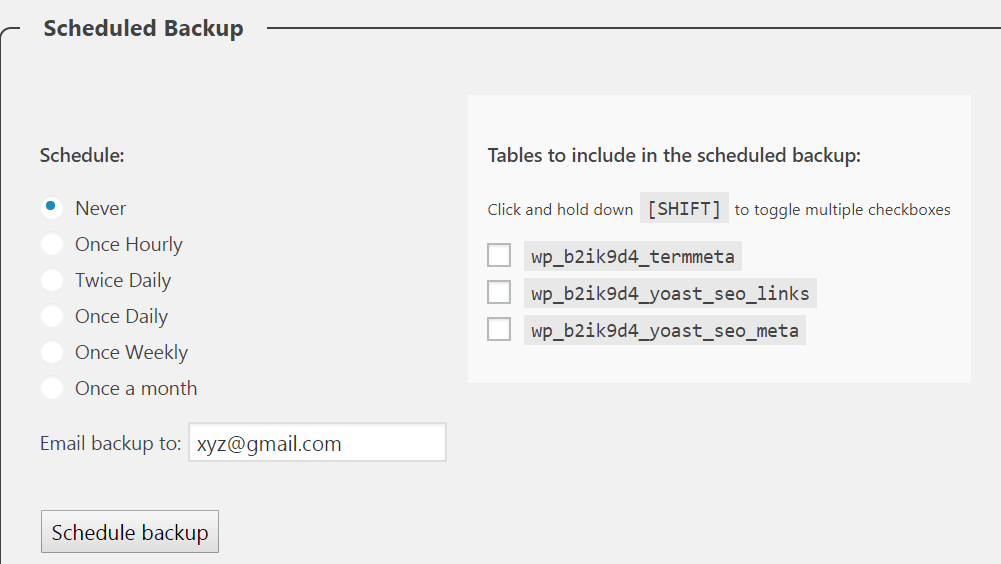This screenshot has height=564, width=1001.
Task: Click the 'Schedule:' label text
Action: pos(82,155)
